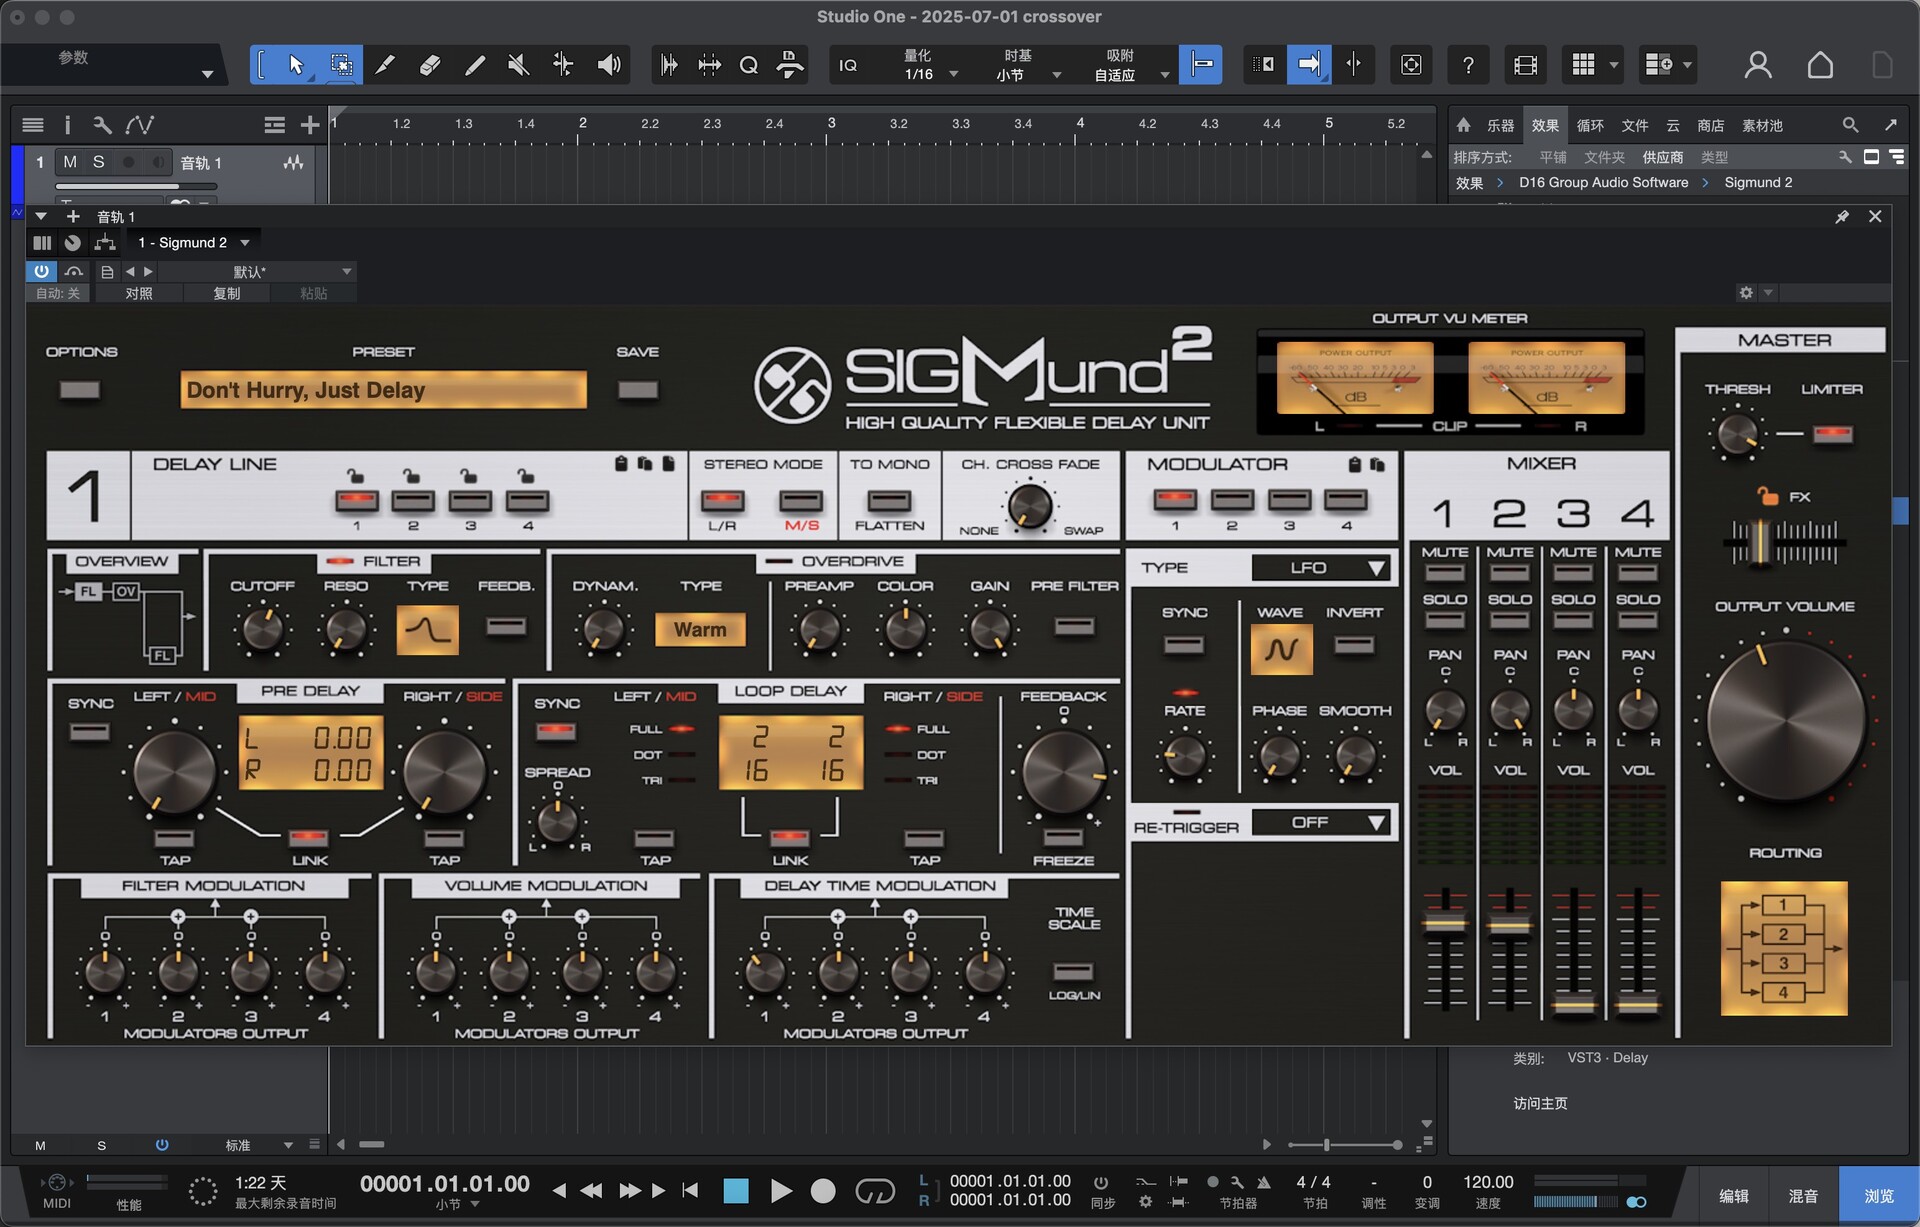Open the 时基 小节 timebase dropdown
1920x1227 pixels.
pyautogui.click(x=1028, y=66)
